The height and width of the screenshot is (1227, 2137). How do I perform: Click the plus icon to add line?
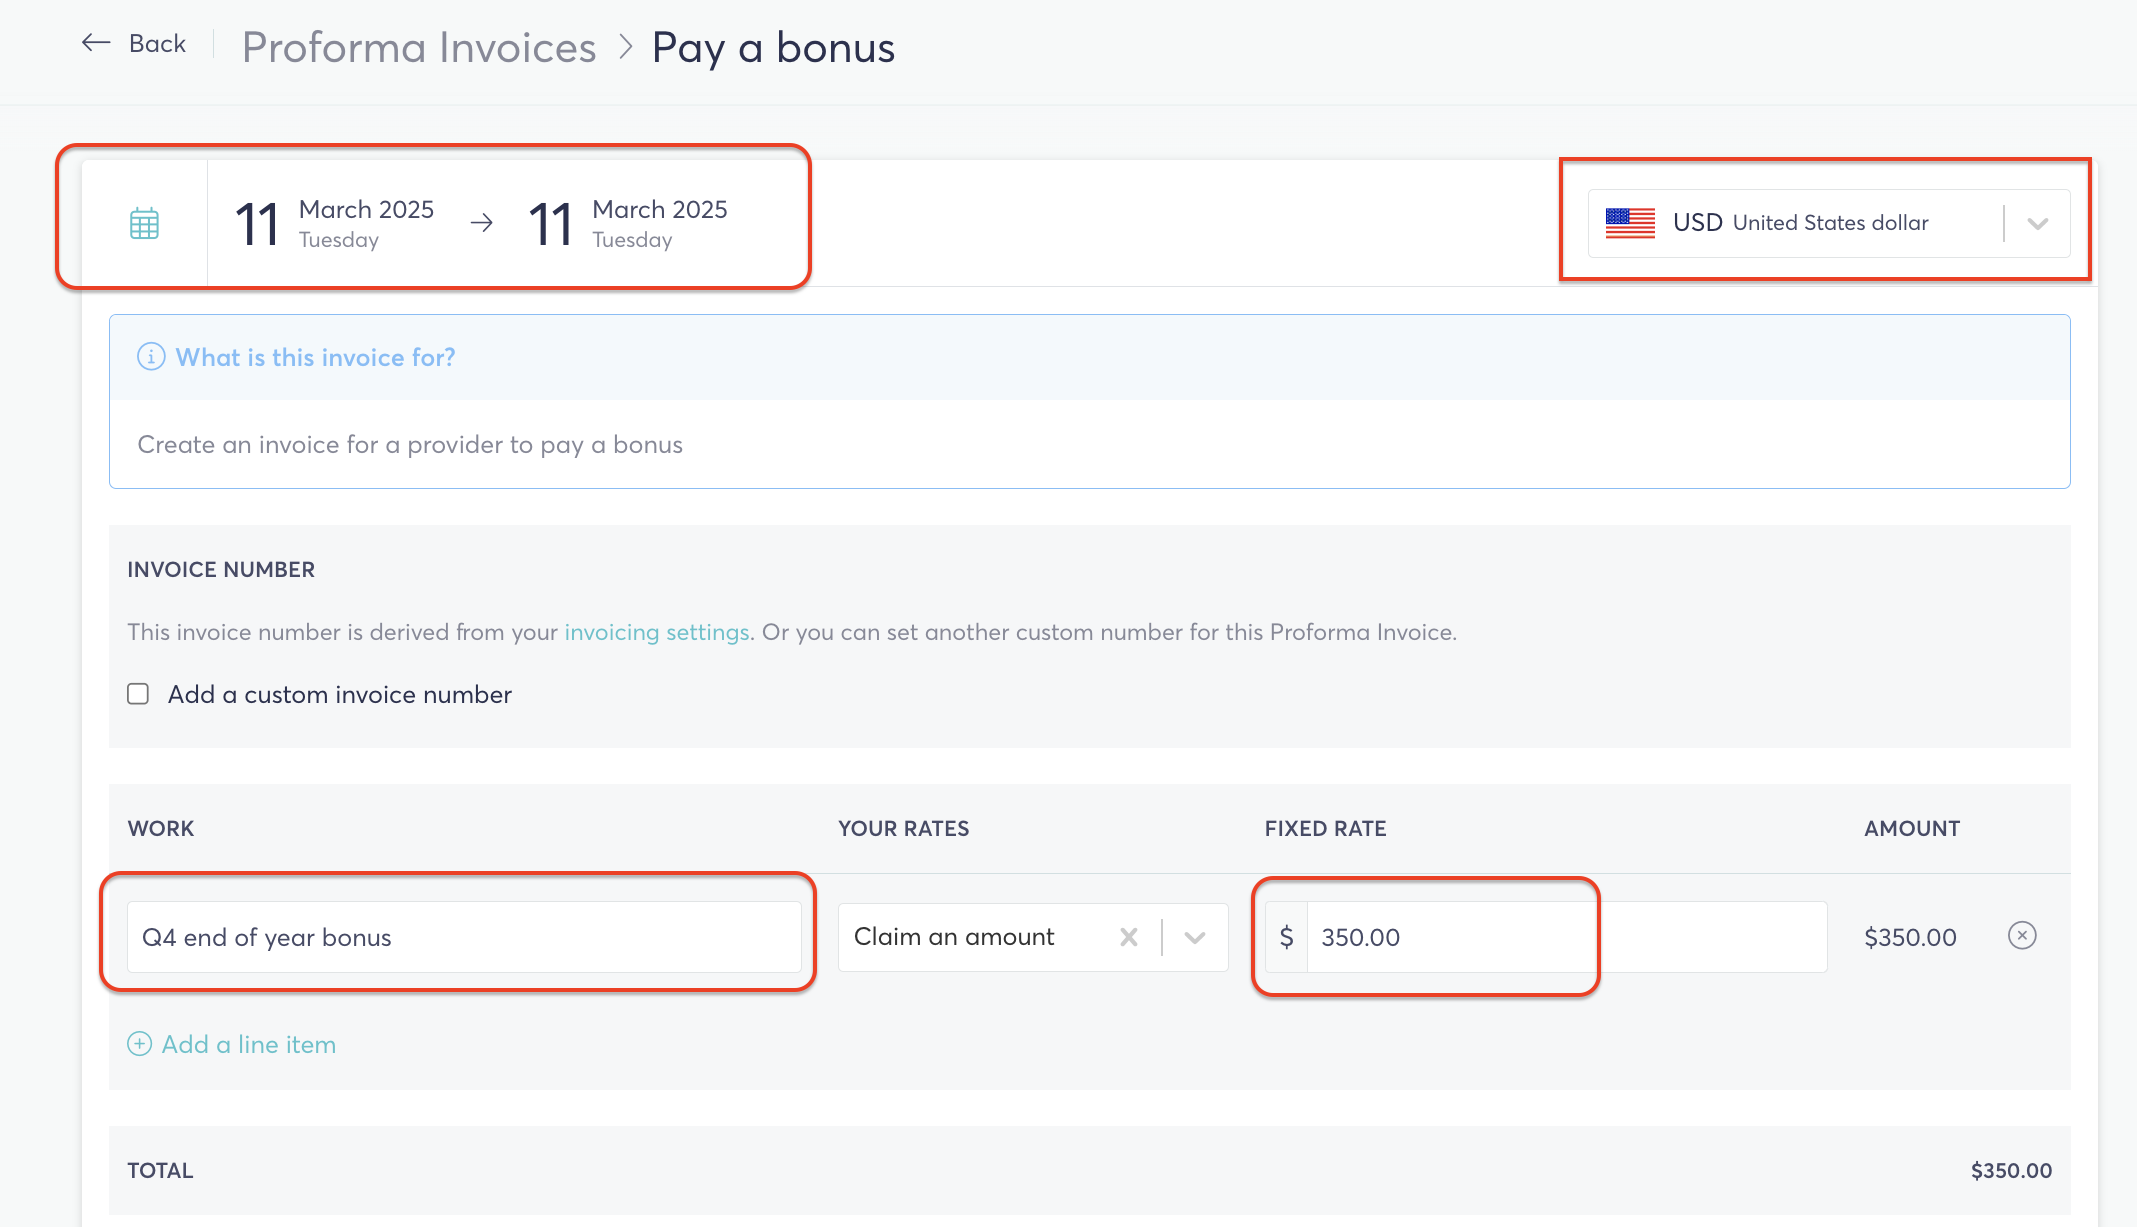(140, 1044)
